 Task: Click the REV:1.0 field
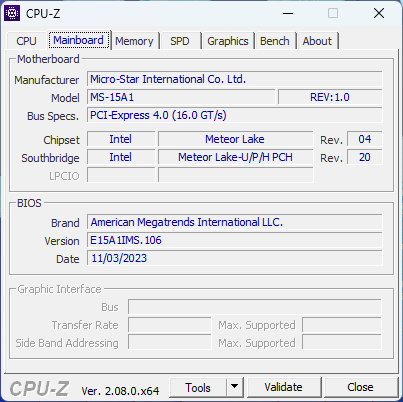[x=330, y=97]
